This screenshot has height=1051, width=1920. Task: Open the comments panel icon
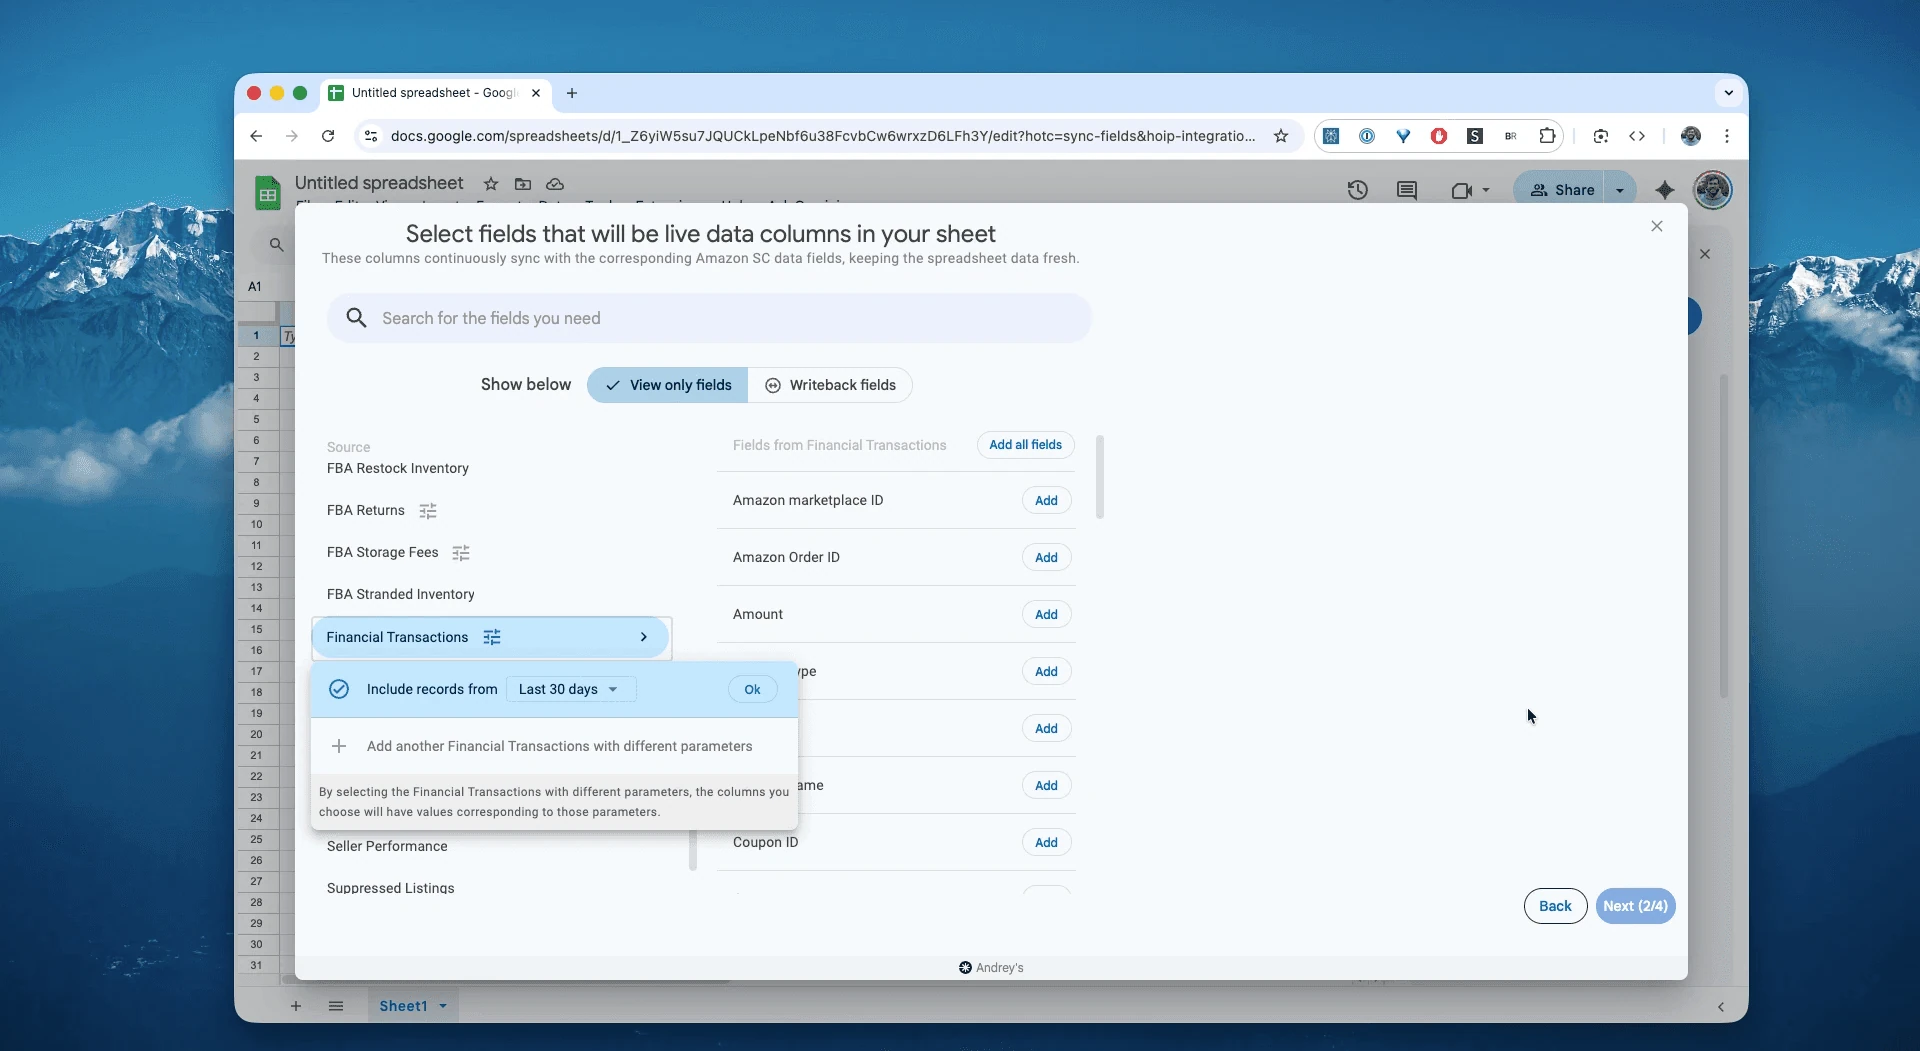point(1407,190)
